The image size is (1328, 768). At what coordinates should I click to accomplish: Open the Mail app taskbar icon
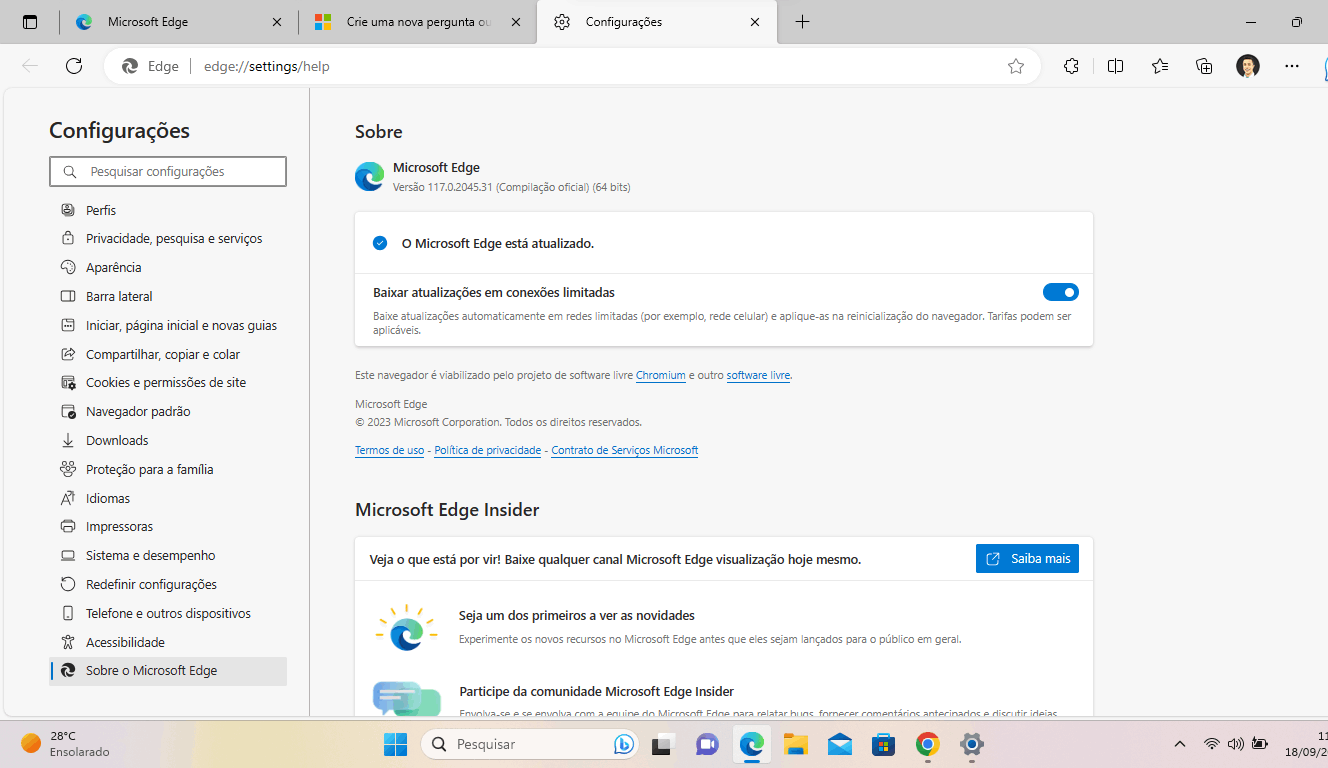[839, 744]
